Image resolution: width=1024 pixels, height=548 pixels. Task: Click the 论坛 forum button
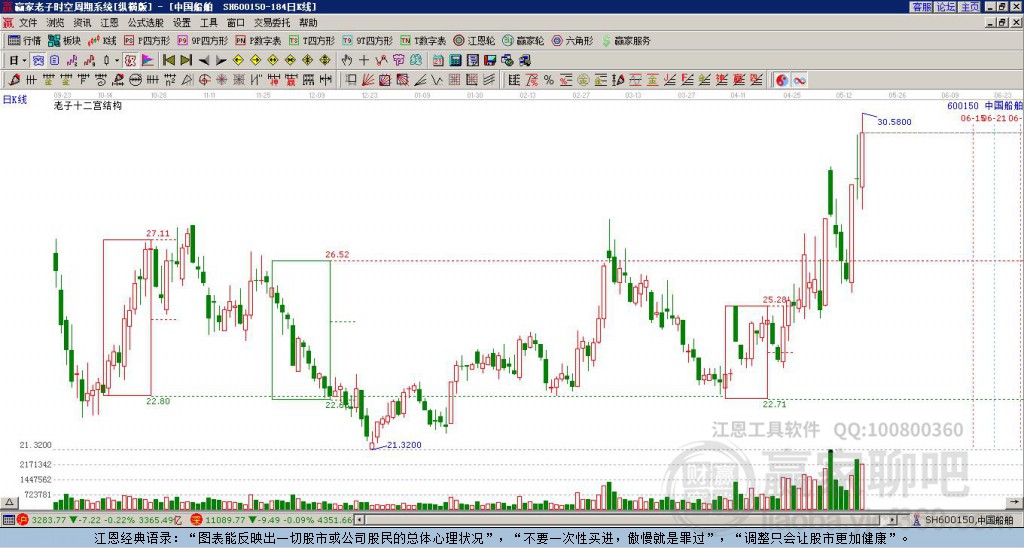946,7
